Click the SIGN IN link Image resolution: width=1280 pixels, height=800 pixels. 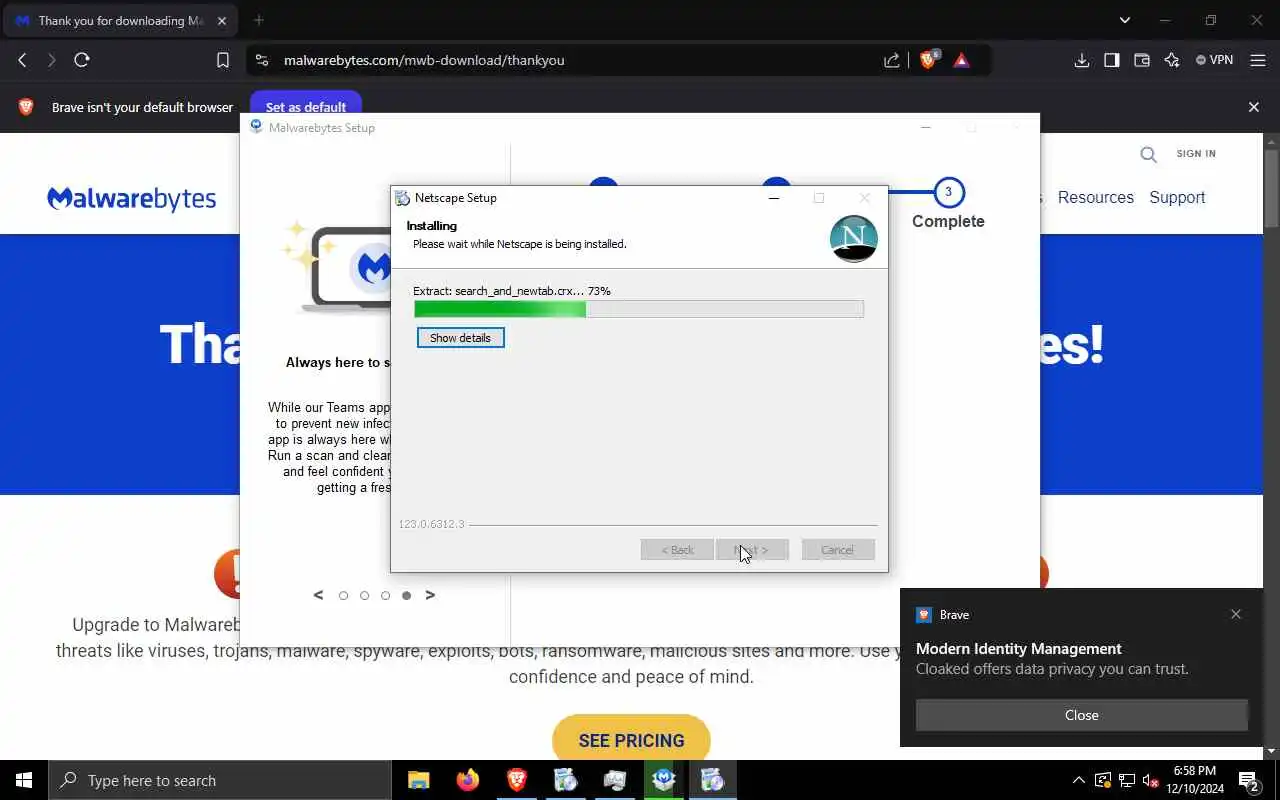point(1196,153)
